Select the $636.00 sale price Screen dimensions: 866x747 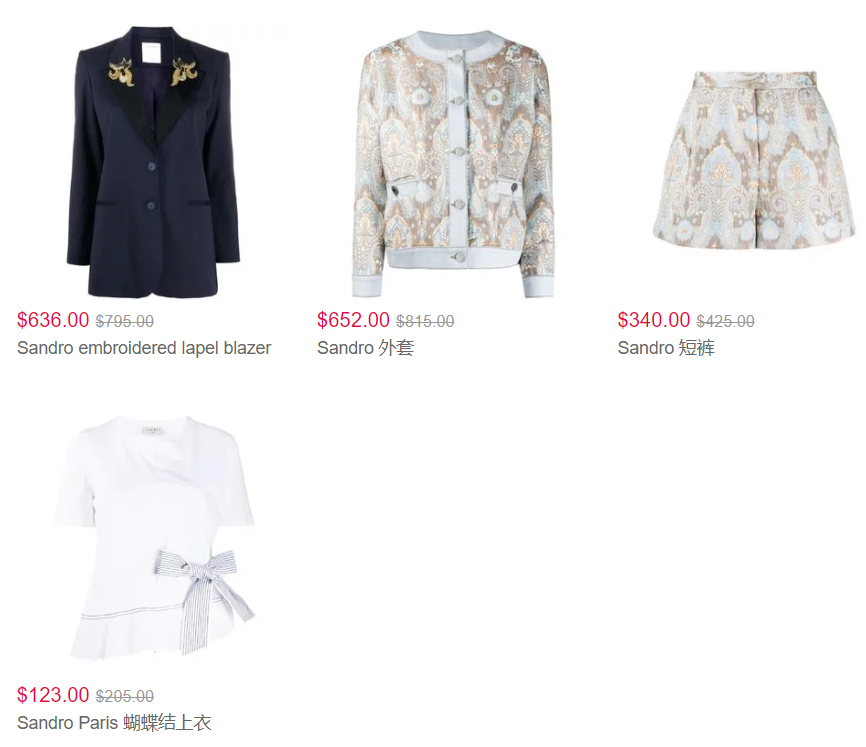coord(53,320)
